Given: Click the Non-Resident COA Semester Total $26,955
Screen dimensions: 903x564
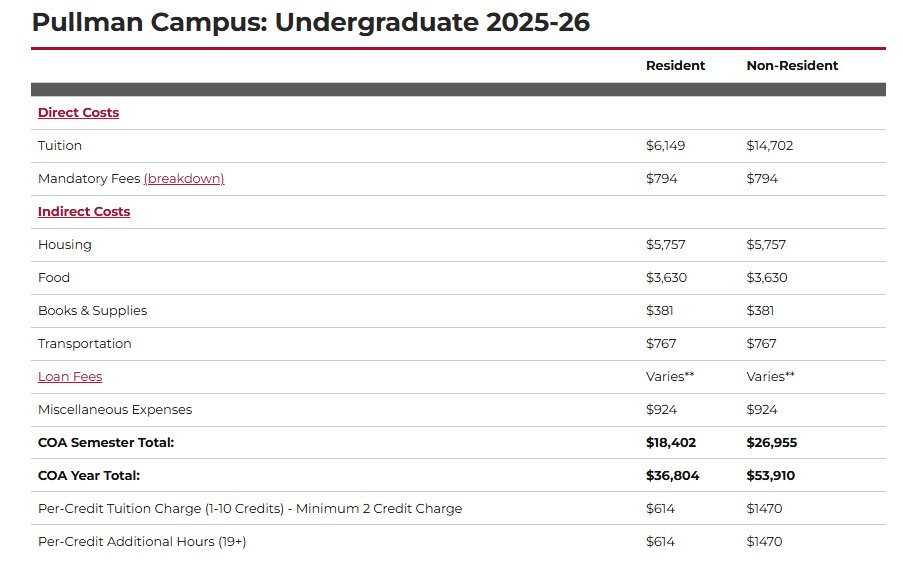Looking at the screenshot, I should coord(771,443).
